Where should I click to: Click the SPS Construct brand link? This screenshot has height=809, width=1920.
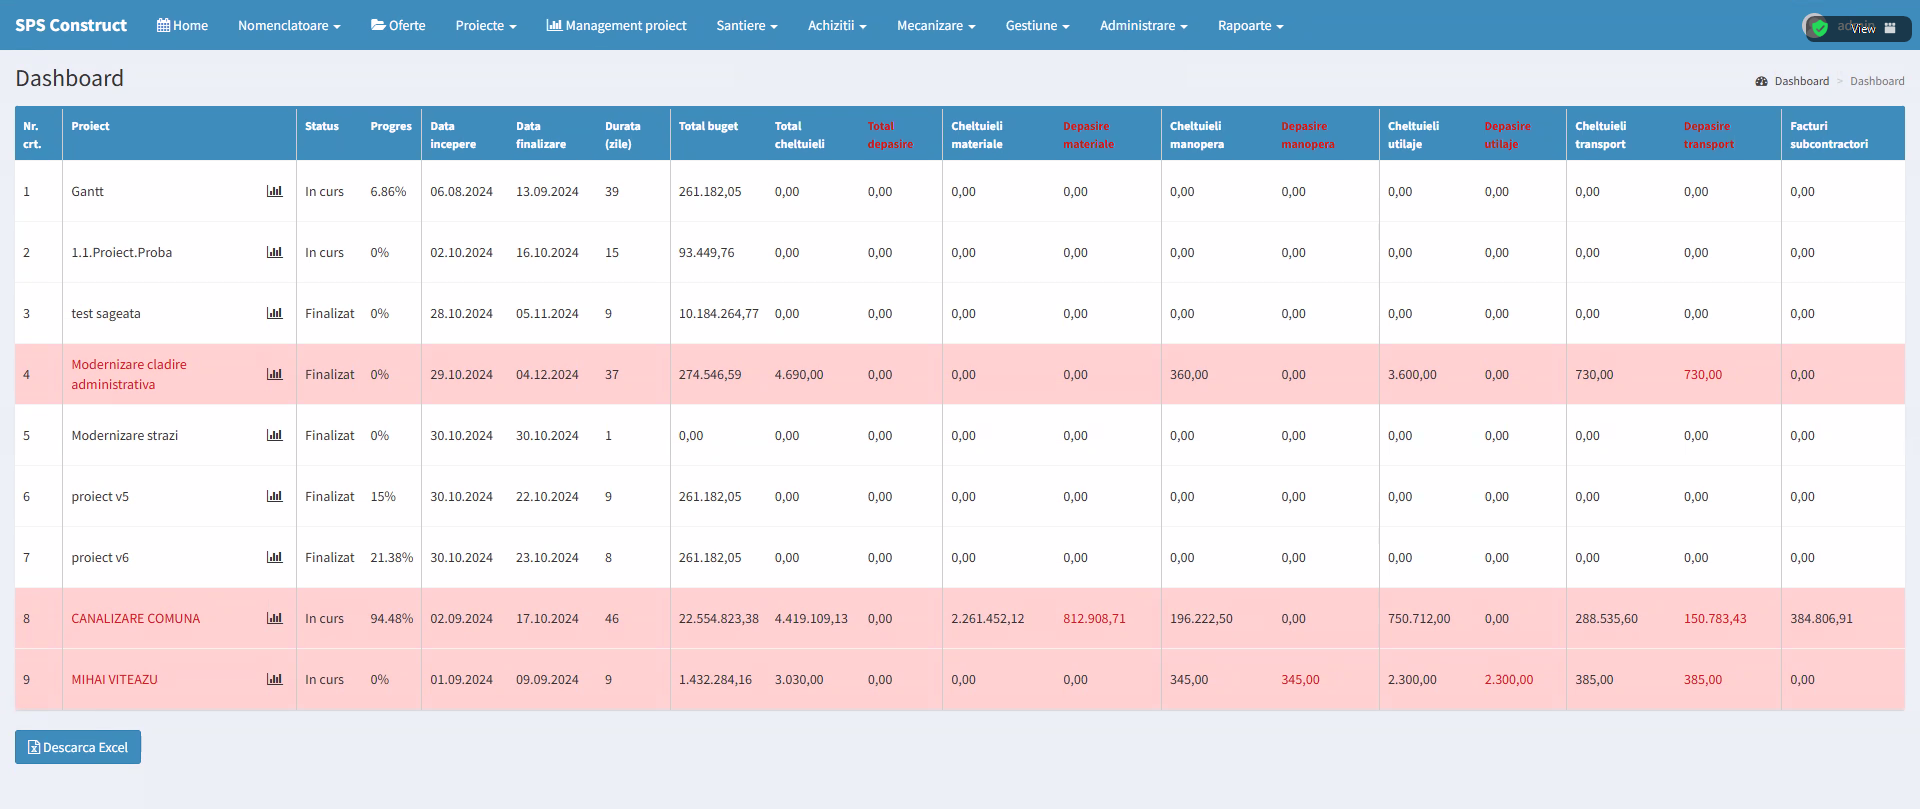point(71,25)
